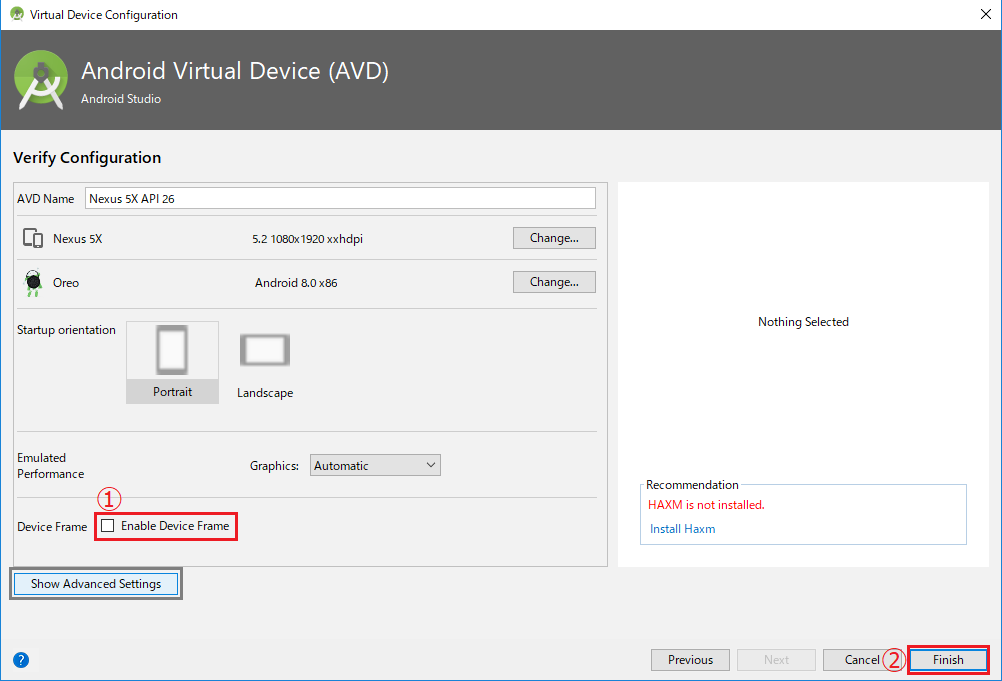Finish creating the Nexus 5X AVD
This screenshot has height=681, width=1002.
pos(947,659)
